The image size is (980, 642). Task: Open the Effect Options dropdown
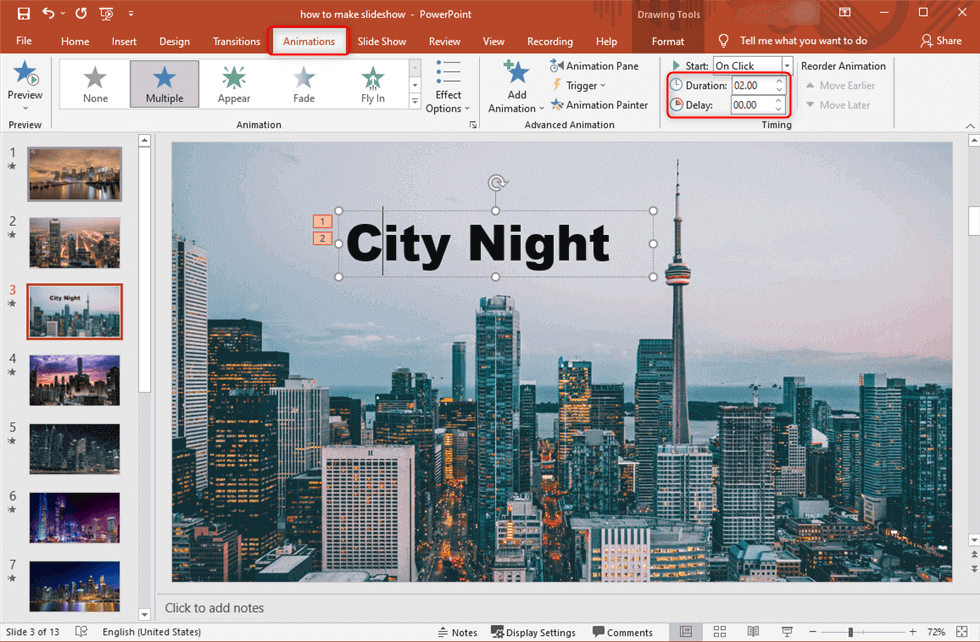point(448,88)
